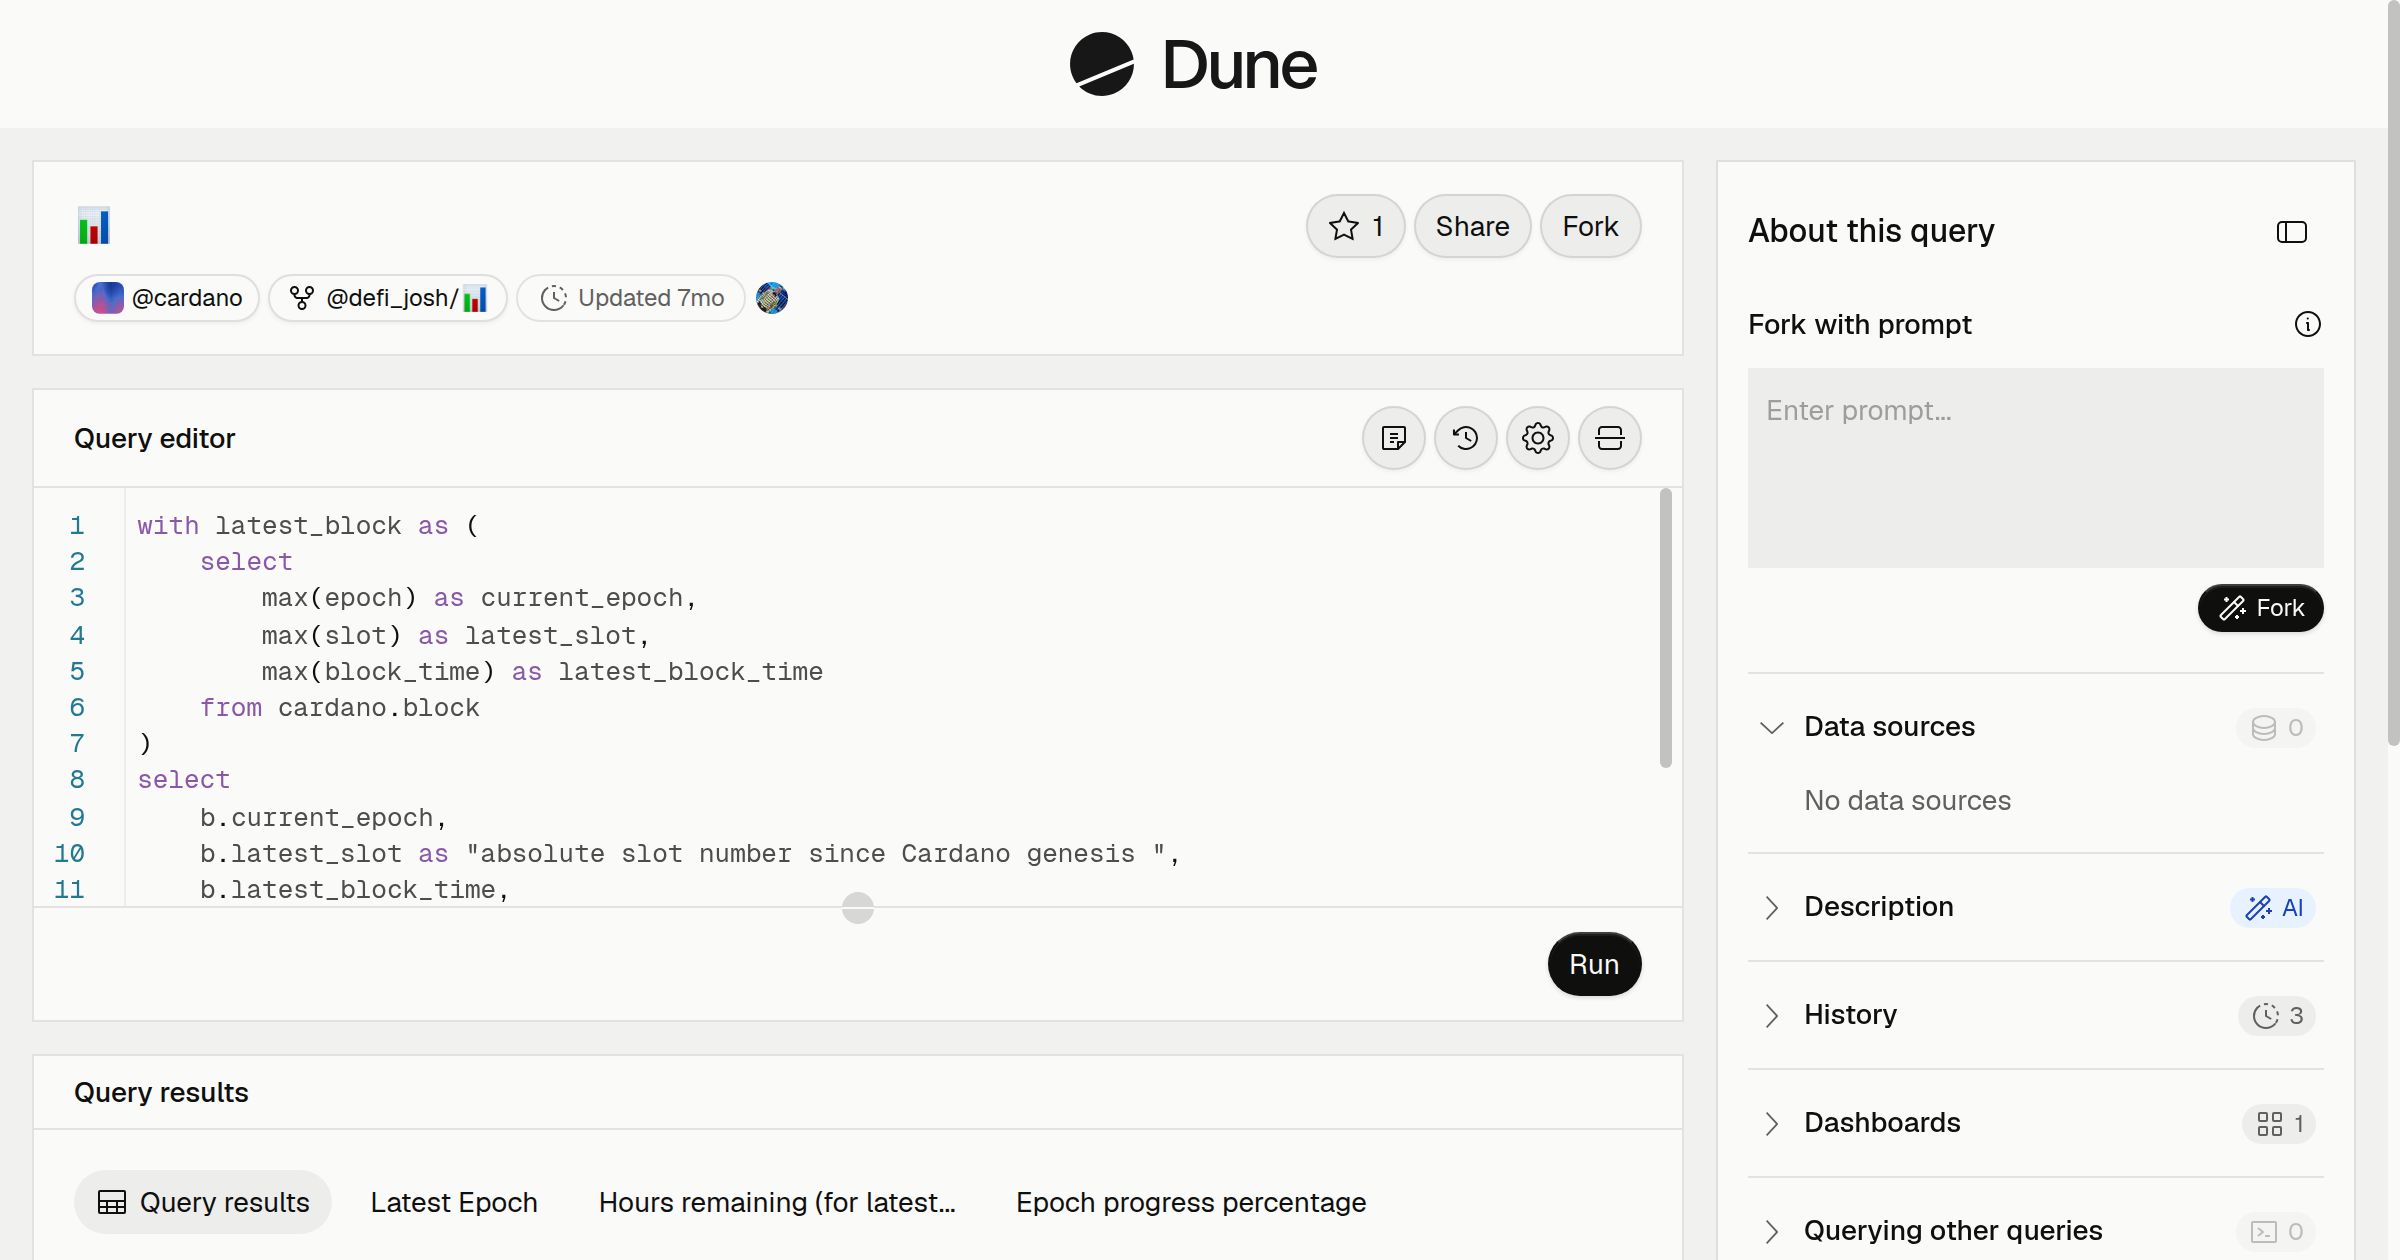Open the @defi_josh forked-from link

point(388,298)
